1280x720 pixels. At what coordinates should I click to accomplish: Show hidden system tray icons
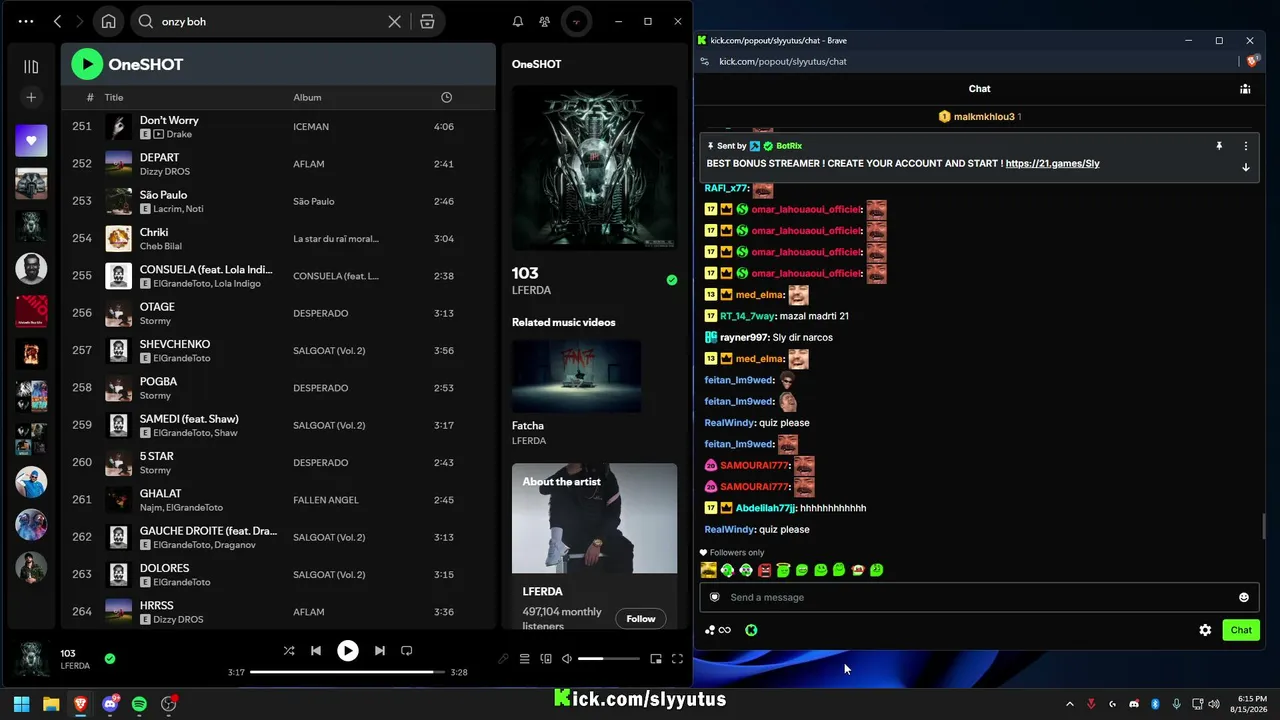[1070, 704]
